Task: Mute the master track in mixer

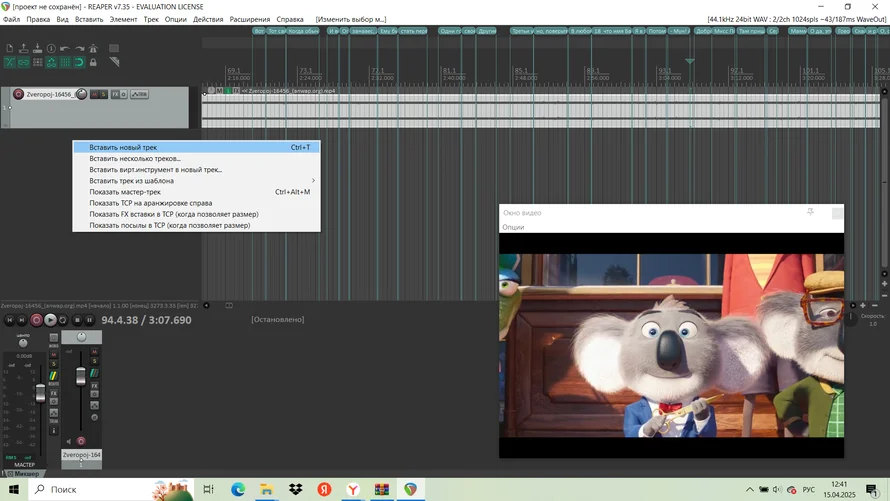Action: coord(54,355)
